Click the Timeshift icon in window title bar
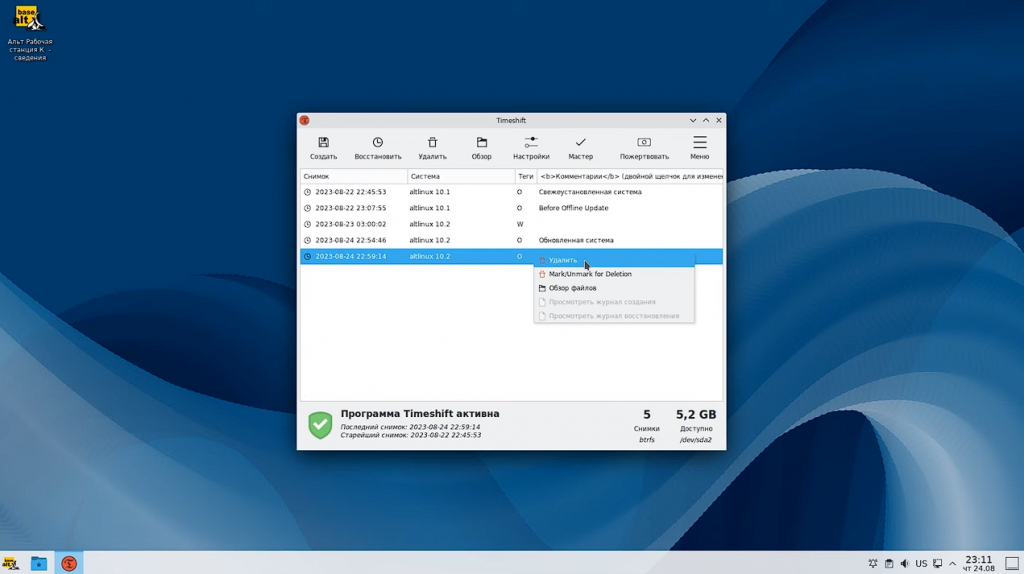The image size is (1024, 574). [304, 120]
